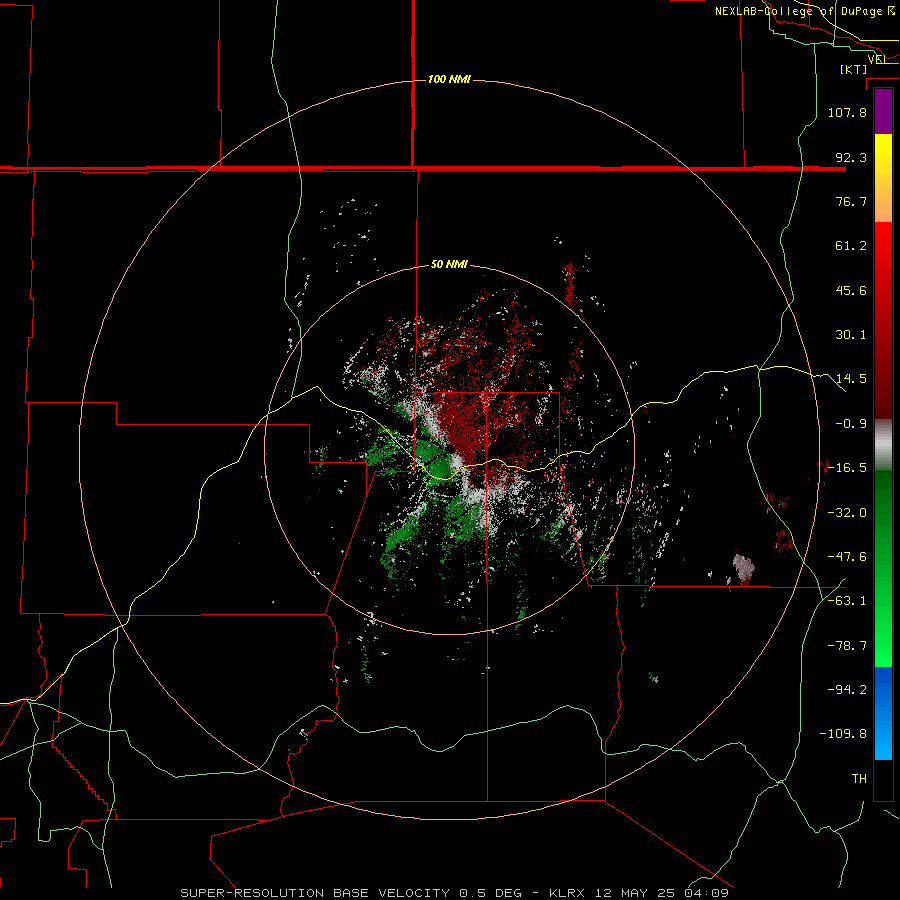The image size is (900, 900).
Task: Click the gray near-zero segment of color bar
Action: pyautogui.click(x=883, y=445)
